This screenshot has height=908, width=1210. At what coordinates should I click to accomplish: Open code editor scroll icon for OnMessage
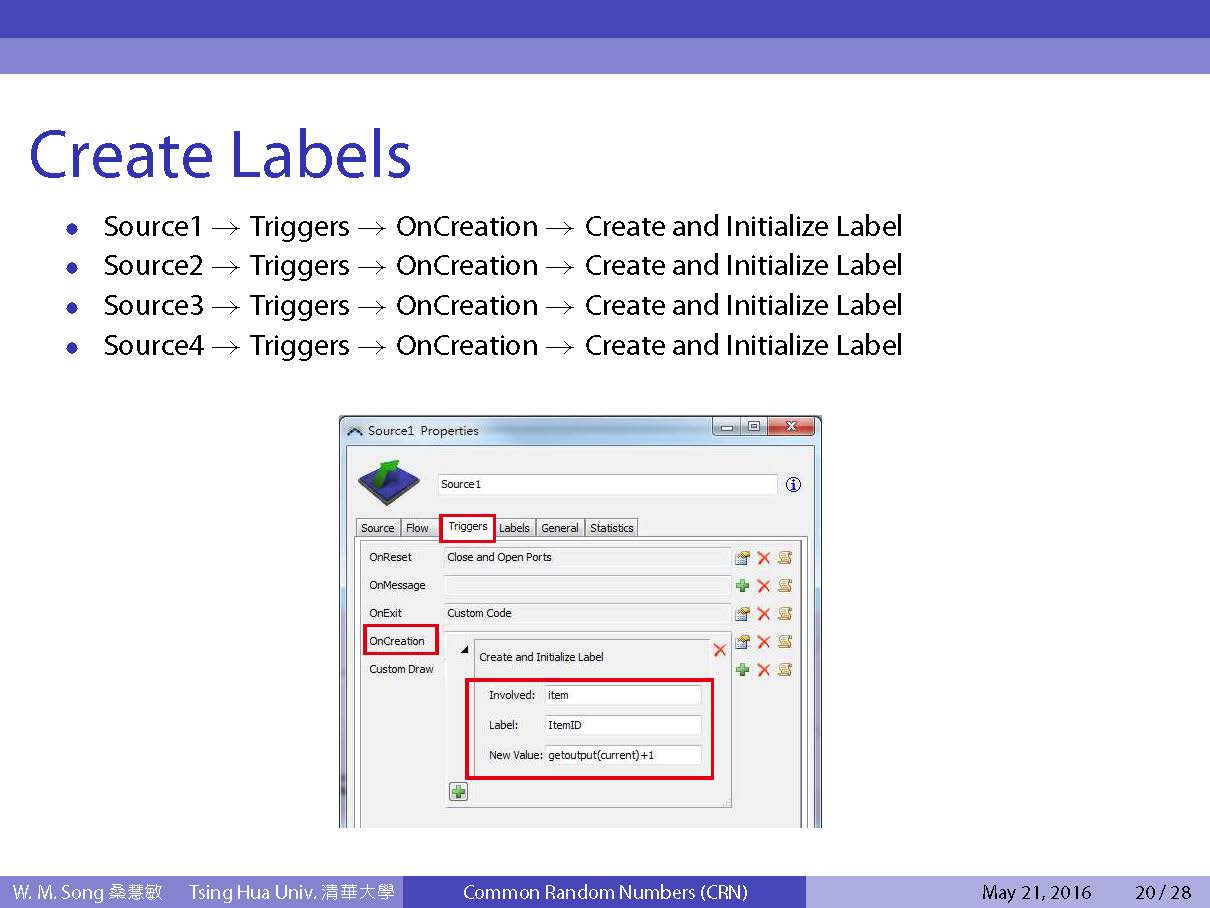(785, 586)
